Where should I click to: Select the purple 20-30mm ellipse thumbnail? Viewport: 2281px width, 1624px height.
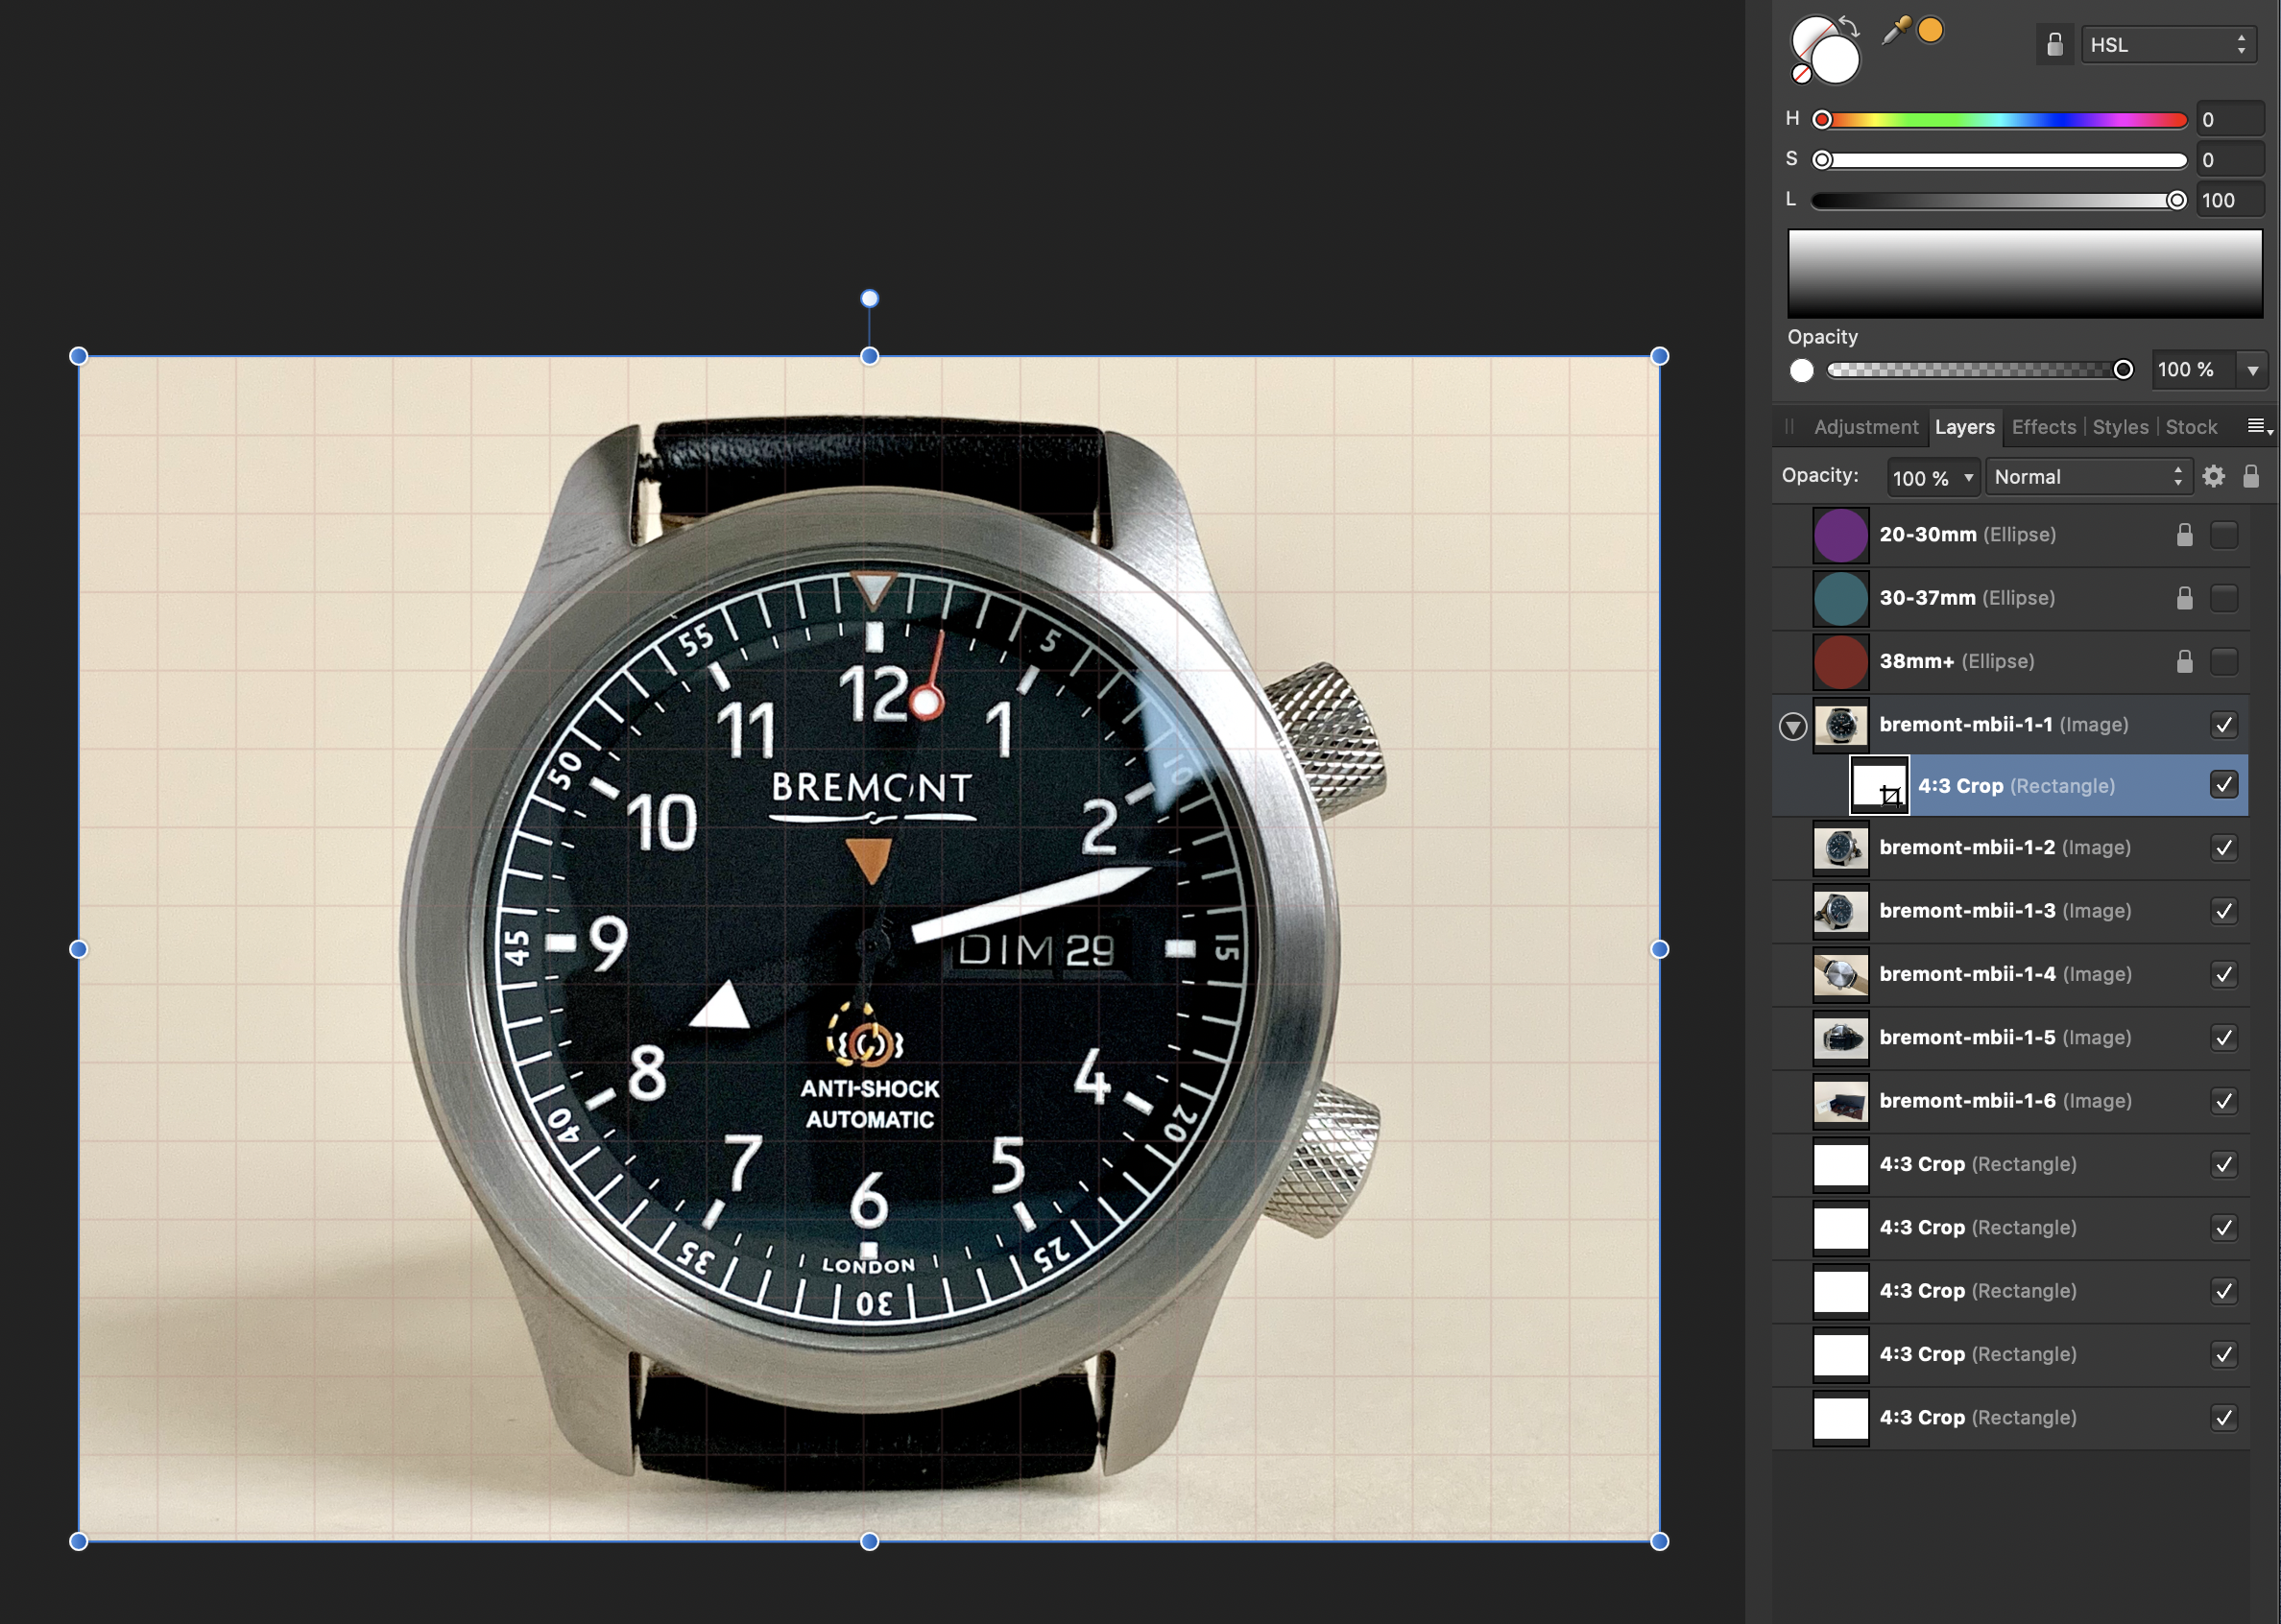coord(1840,535)
